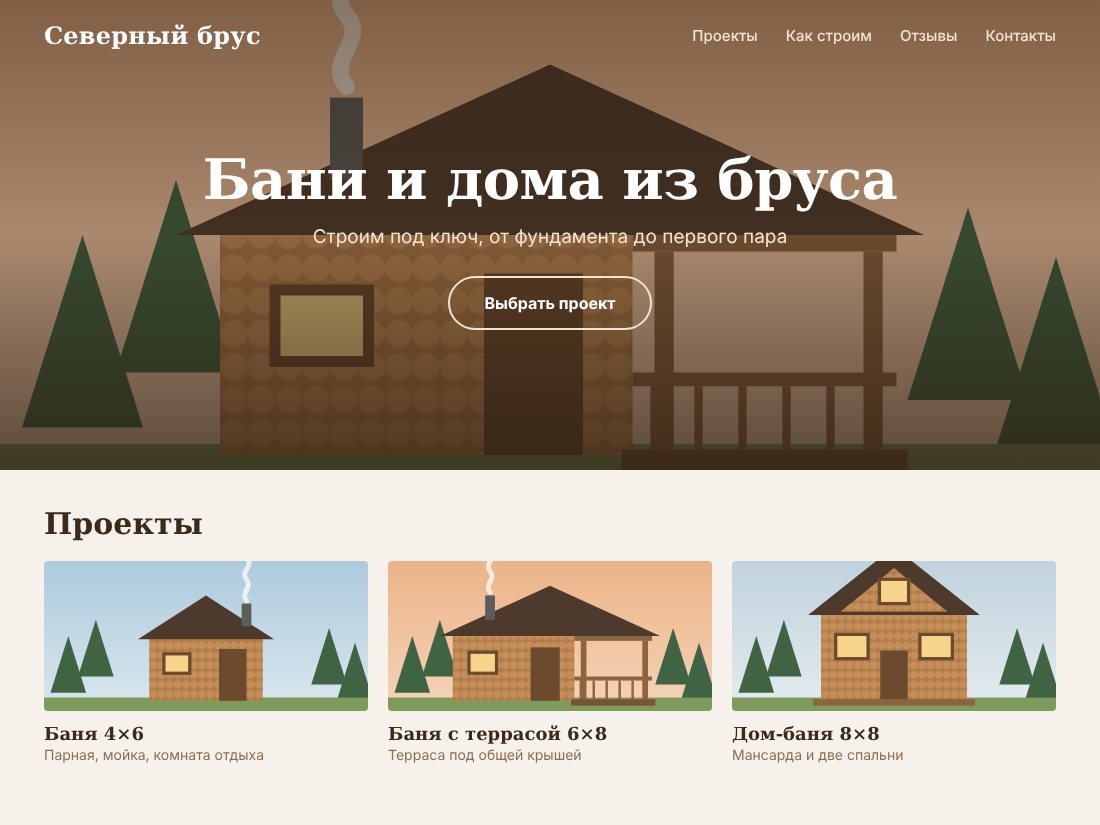Select the Баня с террасой 6×8 title
This screenshot has width=1100, height=825.
[497, 734]
